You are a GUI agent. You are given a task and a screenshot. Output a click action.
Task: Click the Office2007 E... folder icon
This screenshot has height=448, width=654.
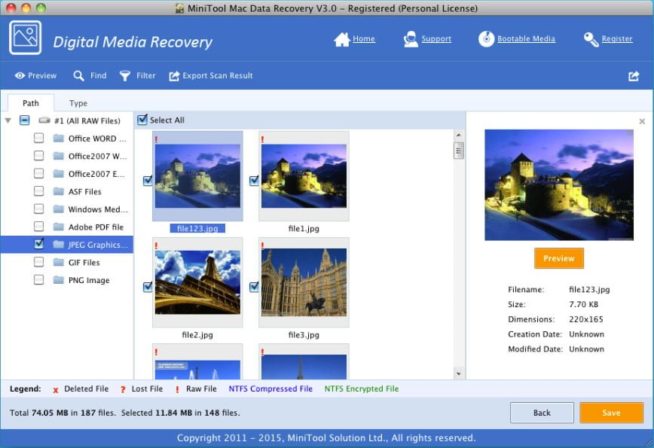tap(59, 174)
